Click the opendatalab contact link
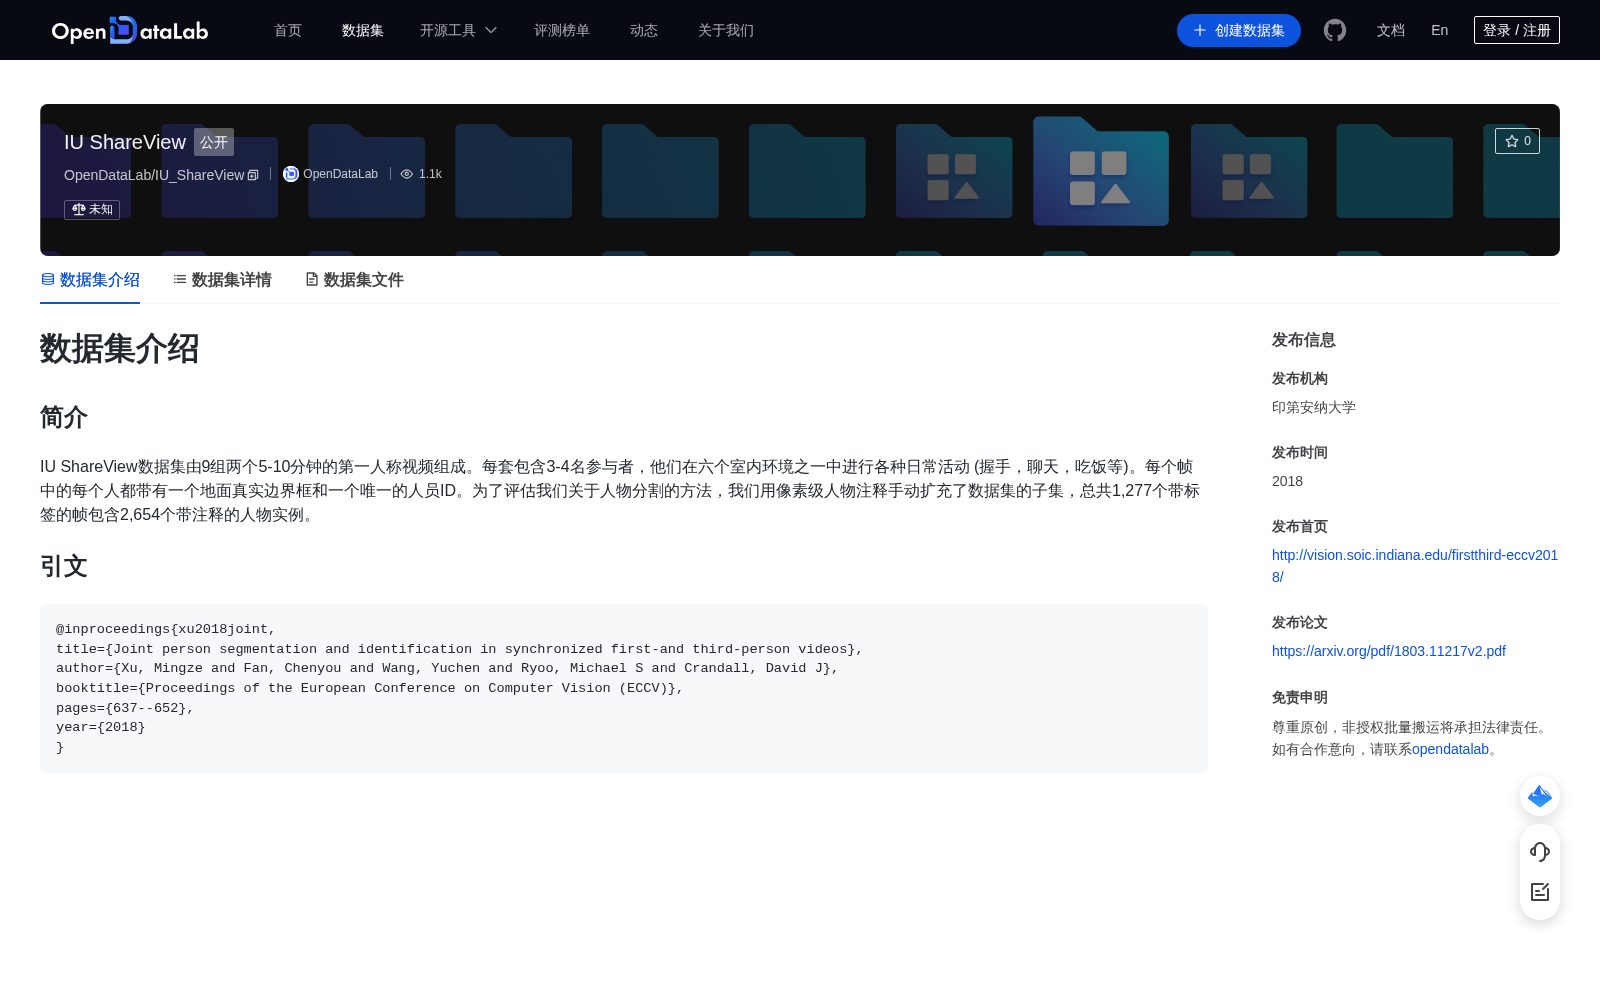 pyautogui.click(x=1451, y=749)
